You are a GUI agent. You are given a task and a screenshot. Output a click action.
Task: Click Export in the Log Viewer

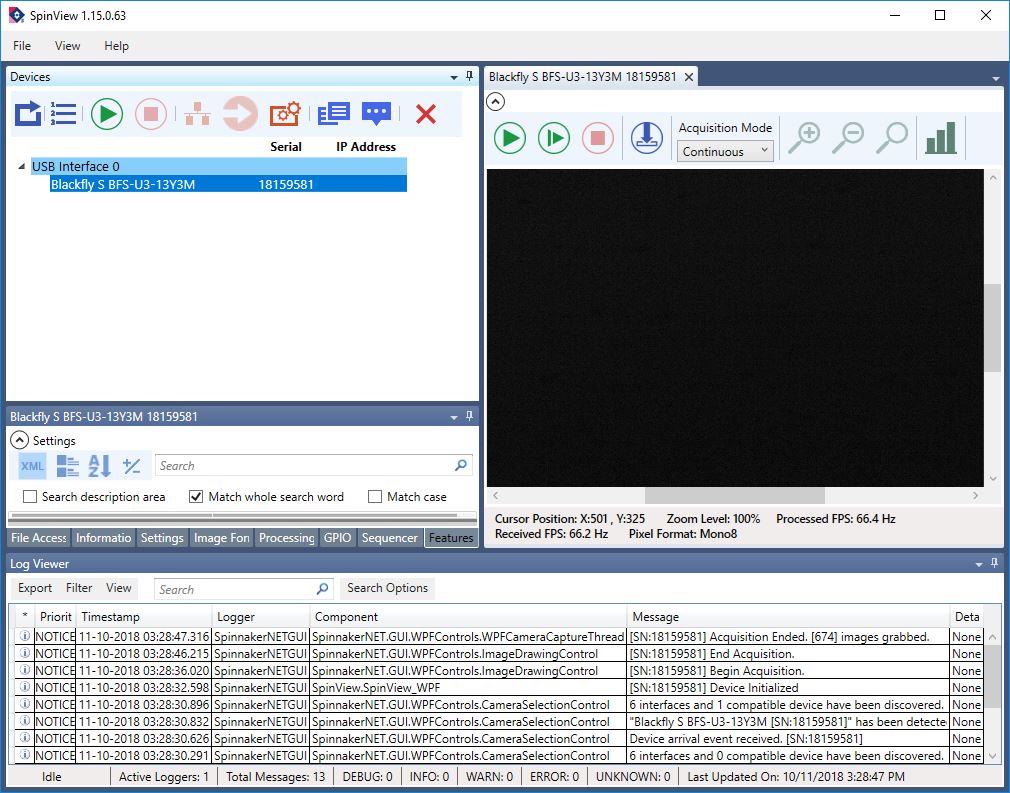[x=35, y=588]
